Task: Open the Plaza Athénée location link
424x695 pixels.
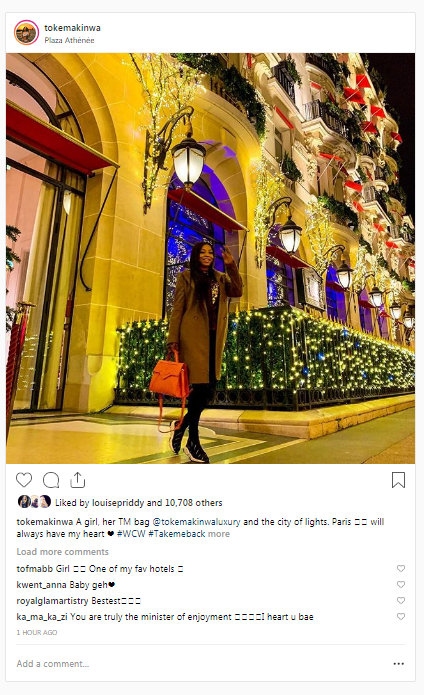Action: [x=69, y=40]
